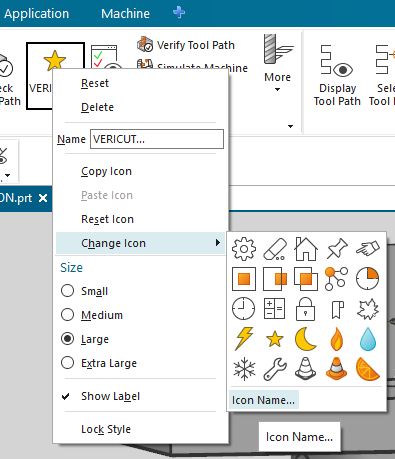This screenshot has height=459, width=395.
Task: Select the orange node network icon
Action: 337,279
